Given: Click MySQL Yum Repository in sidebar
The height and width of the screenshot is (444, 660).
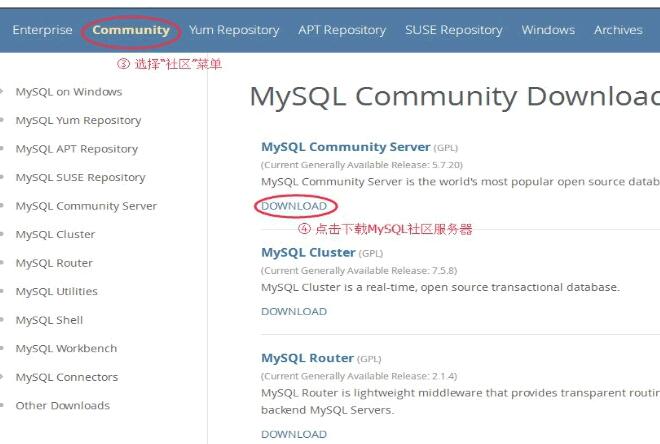Looking at the screenshot, I should click(x=78, y=120).
